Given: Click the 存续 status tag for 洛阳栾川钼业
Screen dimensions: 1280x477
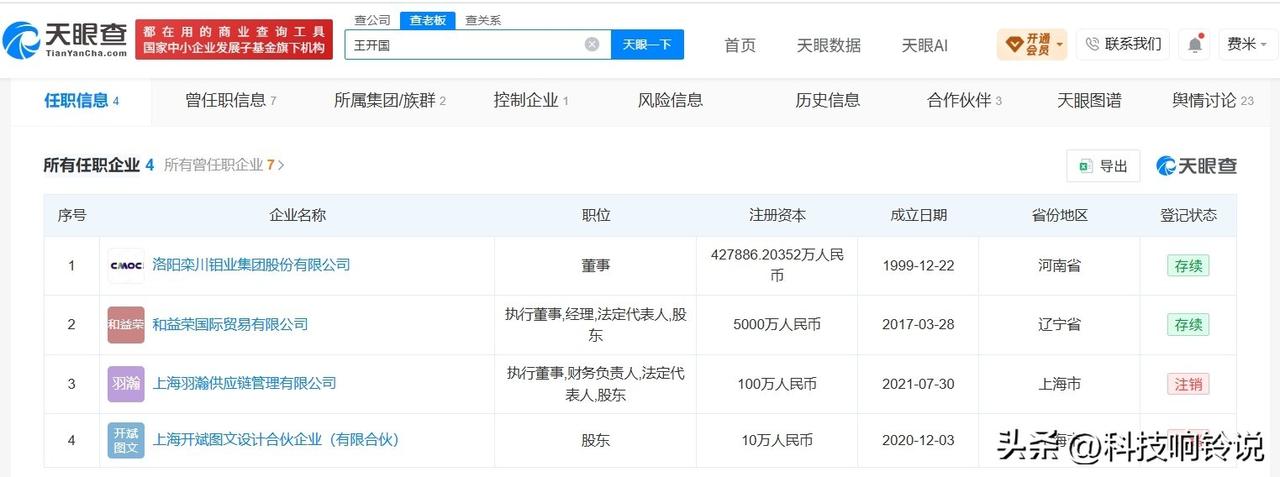Looking at the screenshot, I should coord(1188,266).
